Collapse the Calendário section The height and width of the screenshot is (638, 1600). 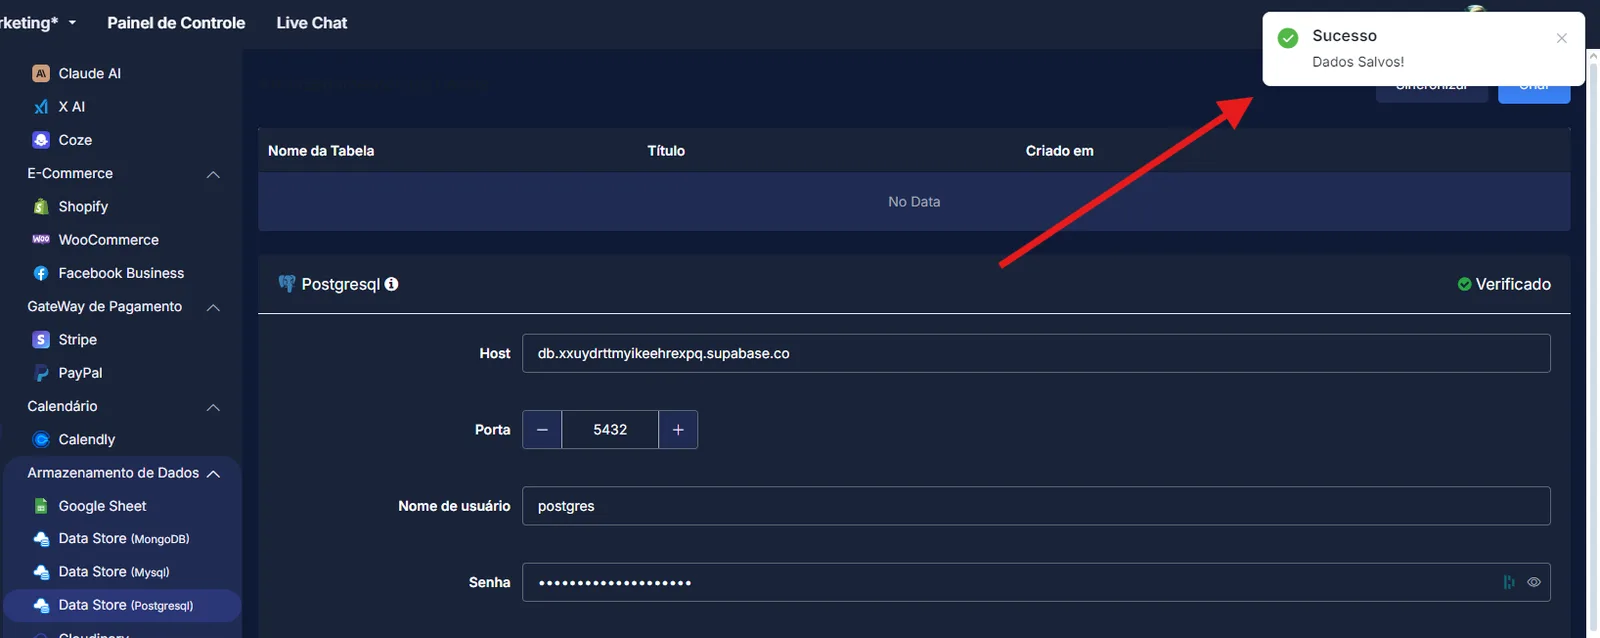(213, 407)
